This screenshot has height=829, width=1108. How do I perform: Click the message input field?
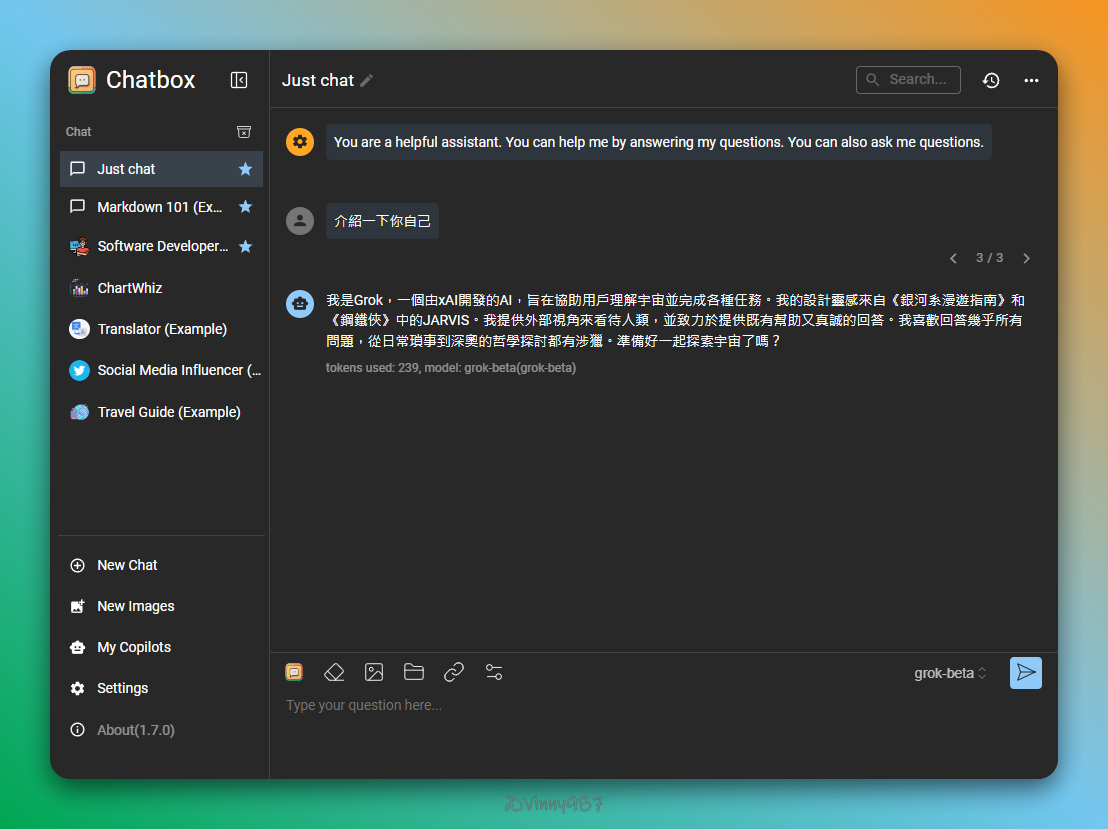click(x=640, y=706)
